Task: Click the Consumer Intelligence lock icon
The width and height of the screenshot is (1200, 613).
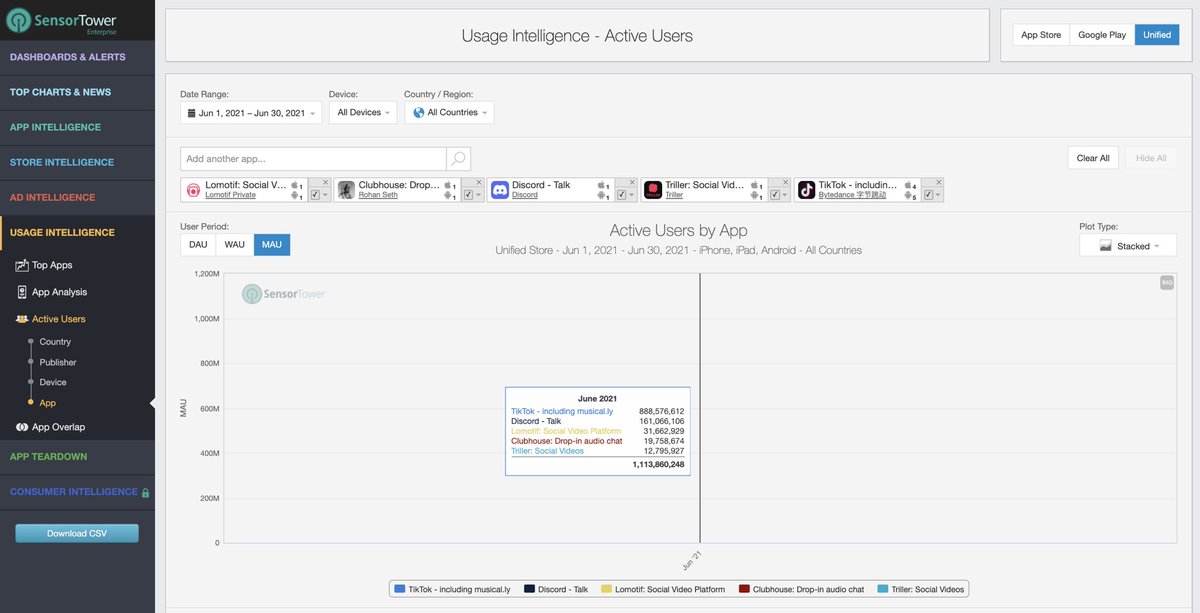Action: (x=146, y=492)
